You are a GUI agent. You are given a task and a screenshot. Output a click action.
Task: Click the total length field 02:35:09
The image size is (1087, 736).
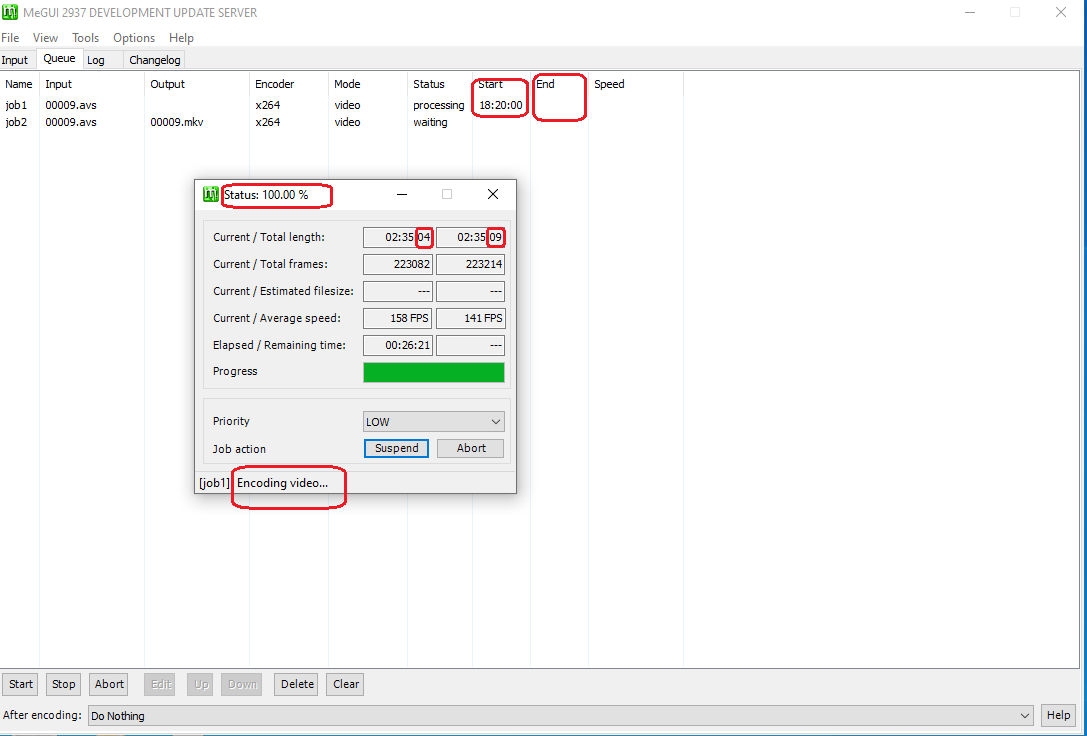(470, 237)
